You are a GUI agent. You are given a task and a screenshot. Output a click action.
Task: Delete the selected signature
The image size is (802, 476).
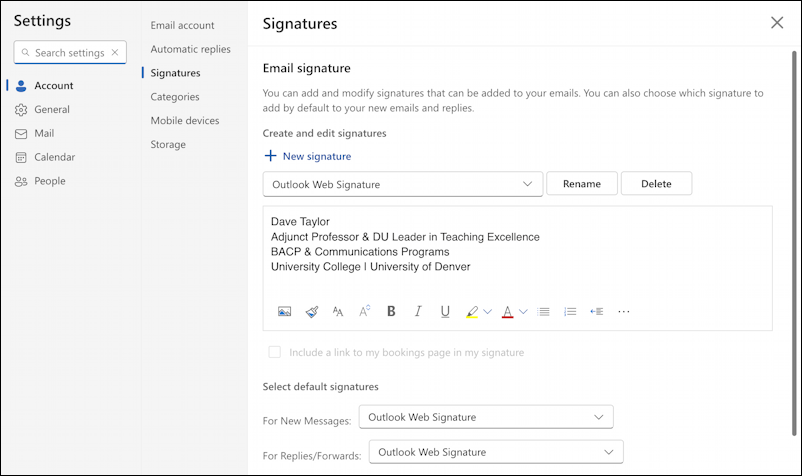pos(656,184)
